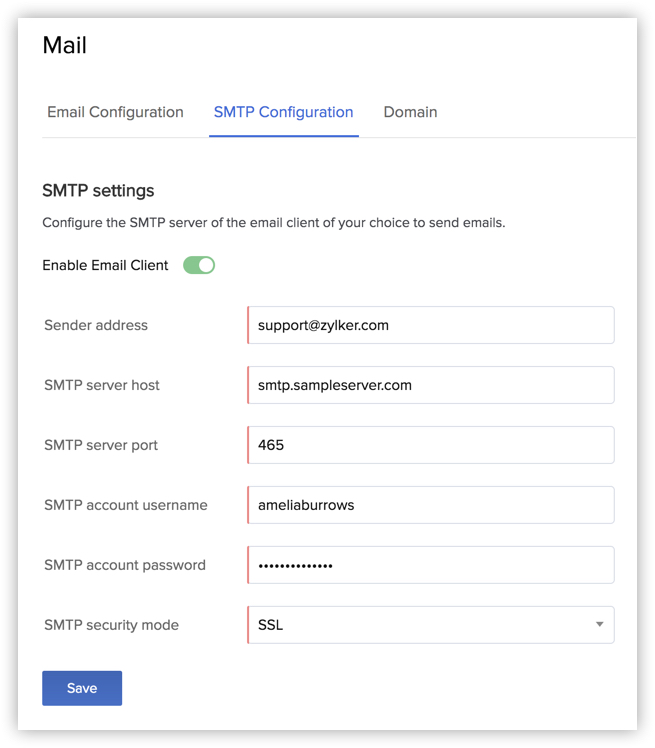Click the Sender address input field

(x=431, y=325)
